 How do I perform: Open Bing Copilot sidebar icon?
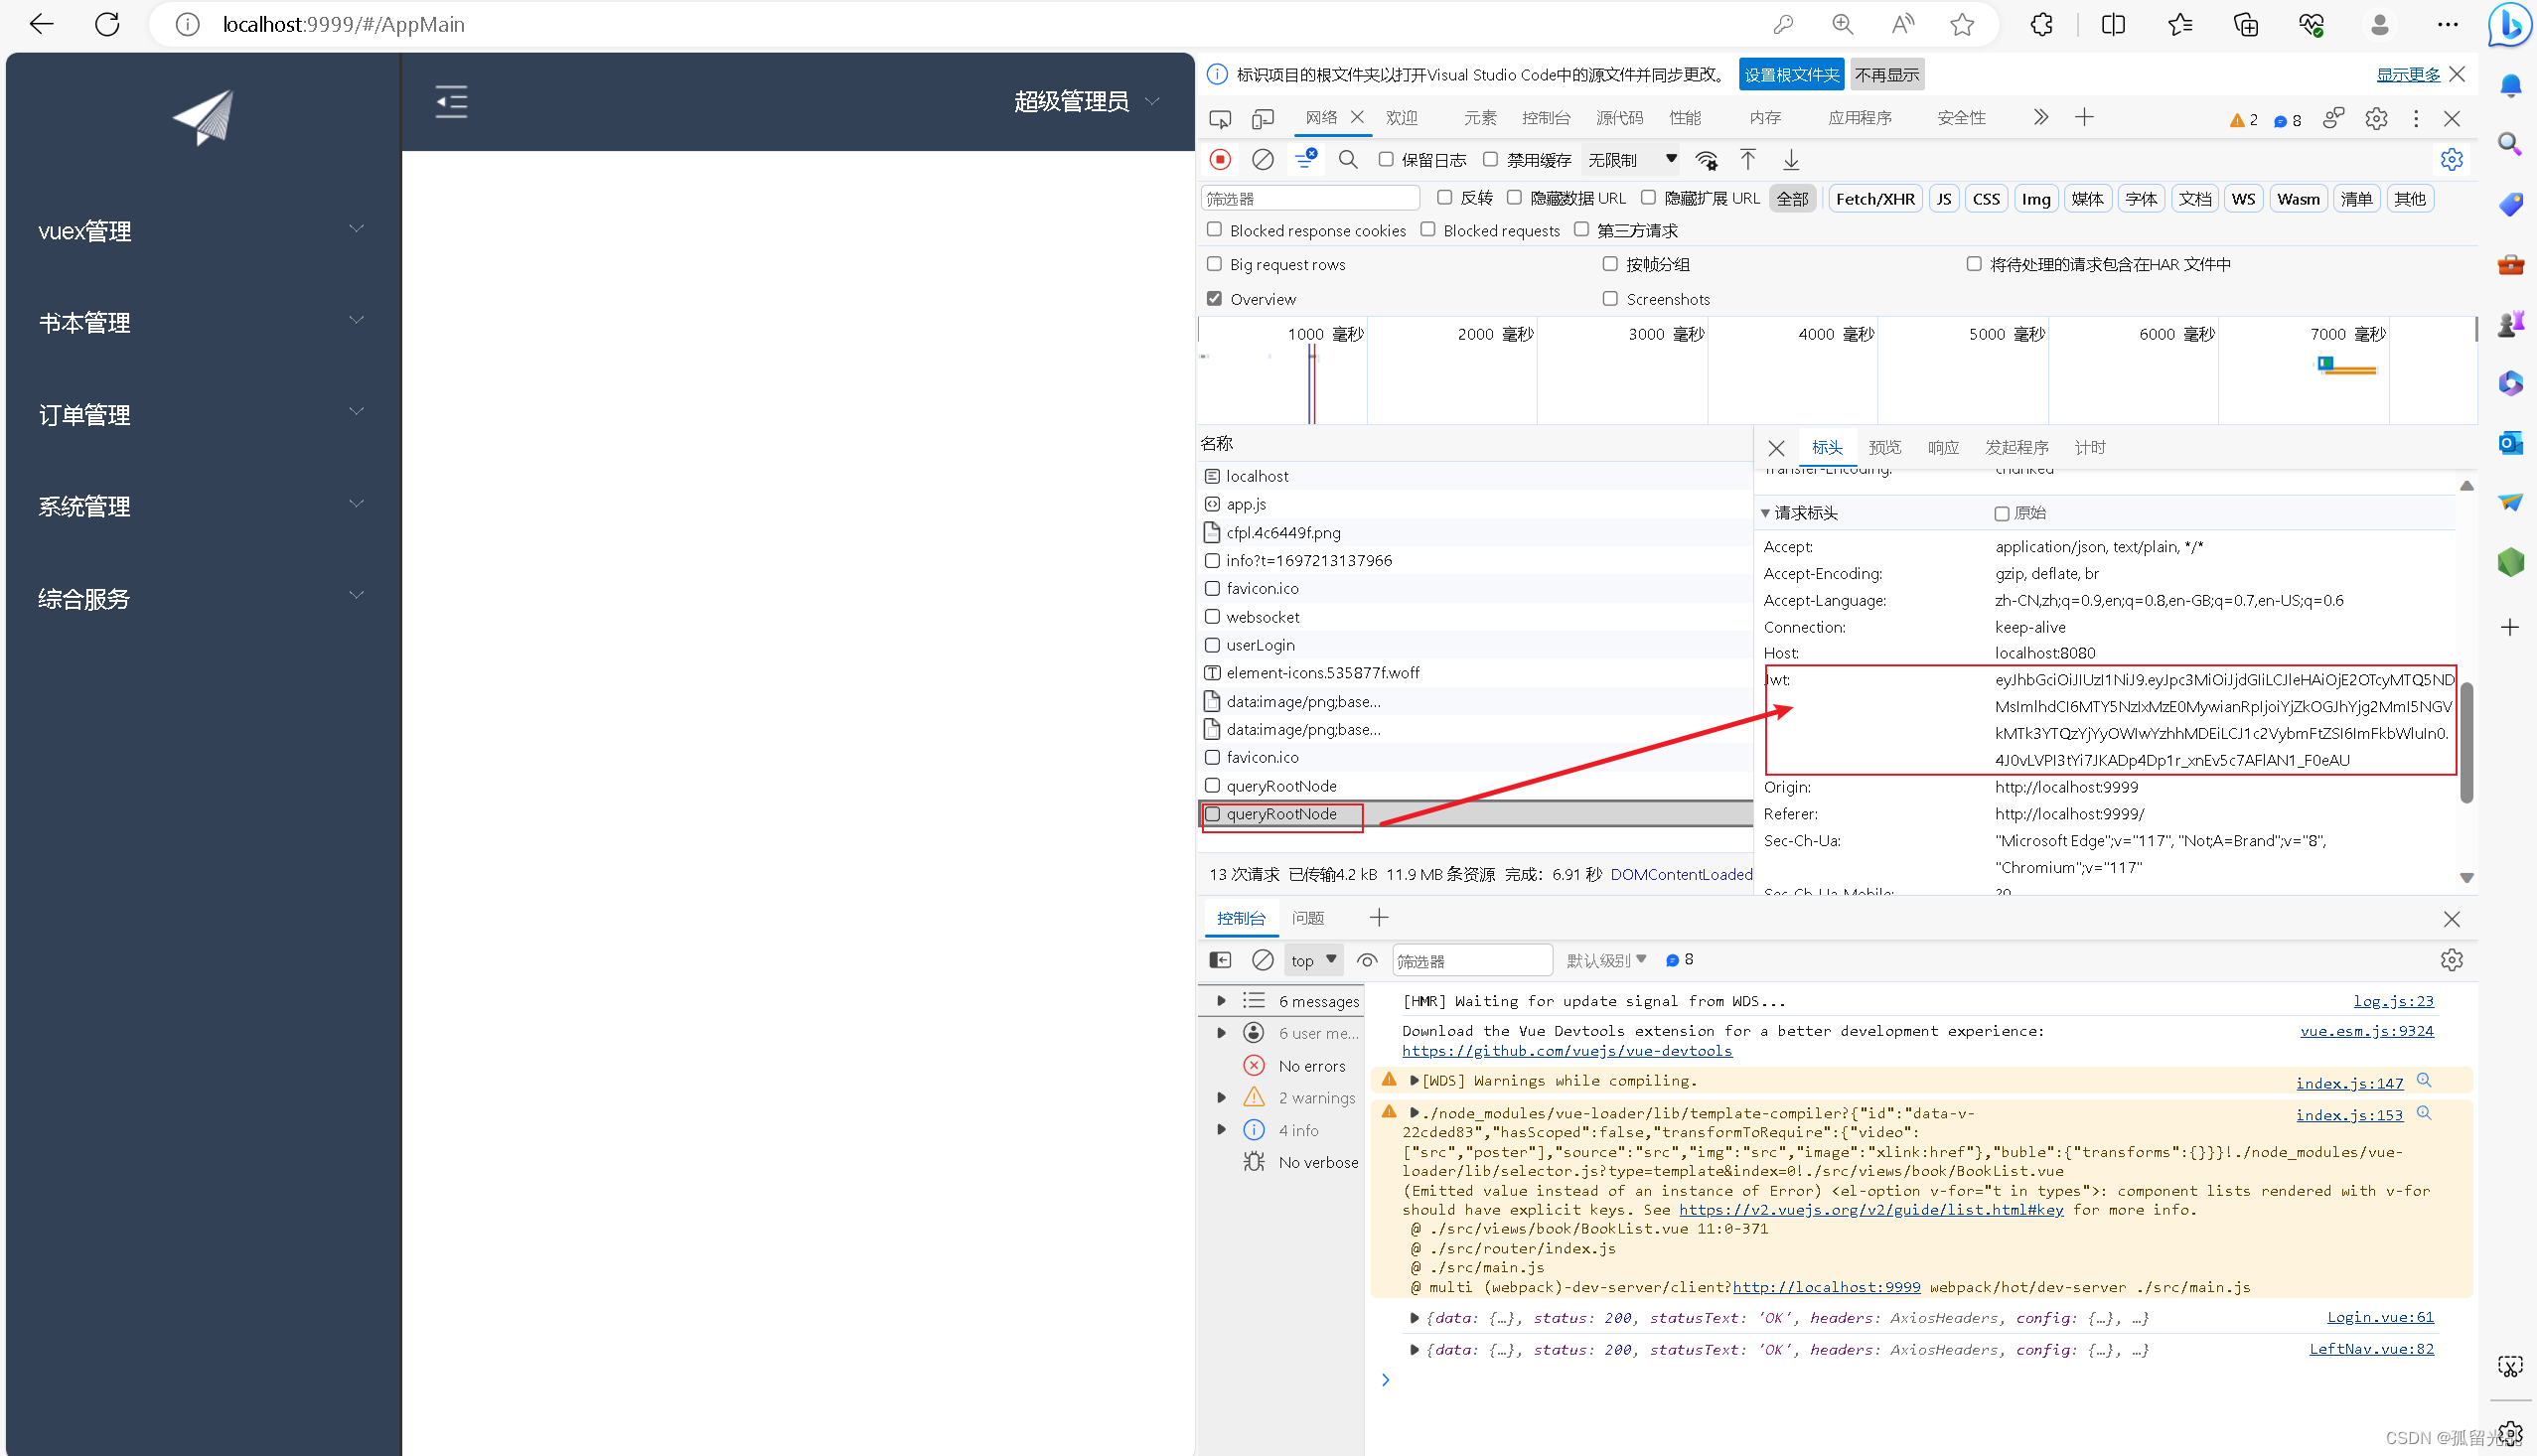[x=2509, y=24]
